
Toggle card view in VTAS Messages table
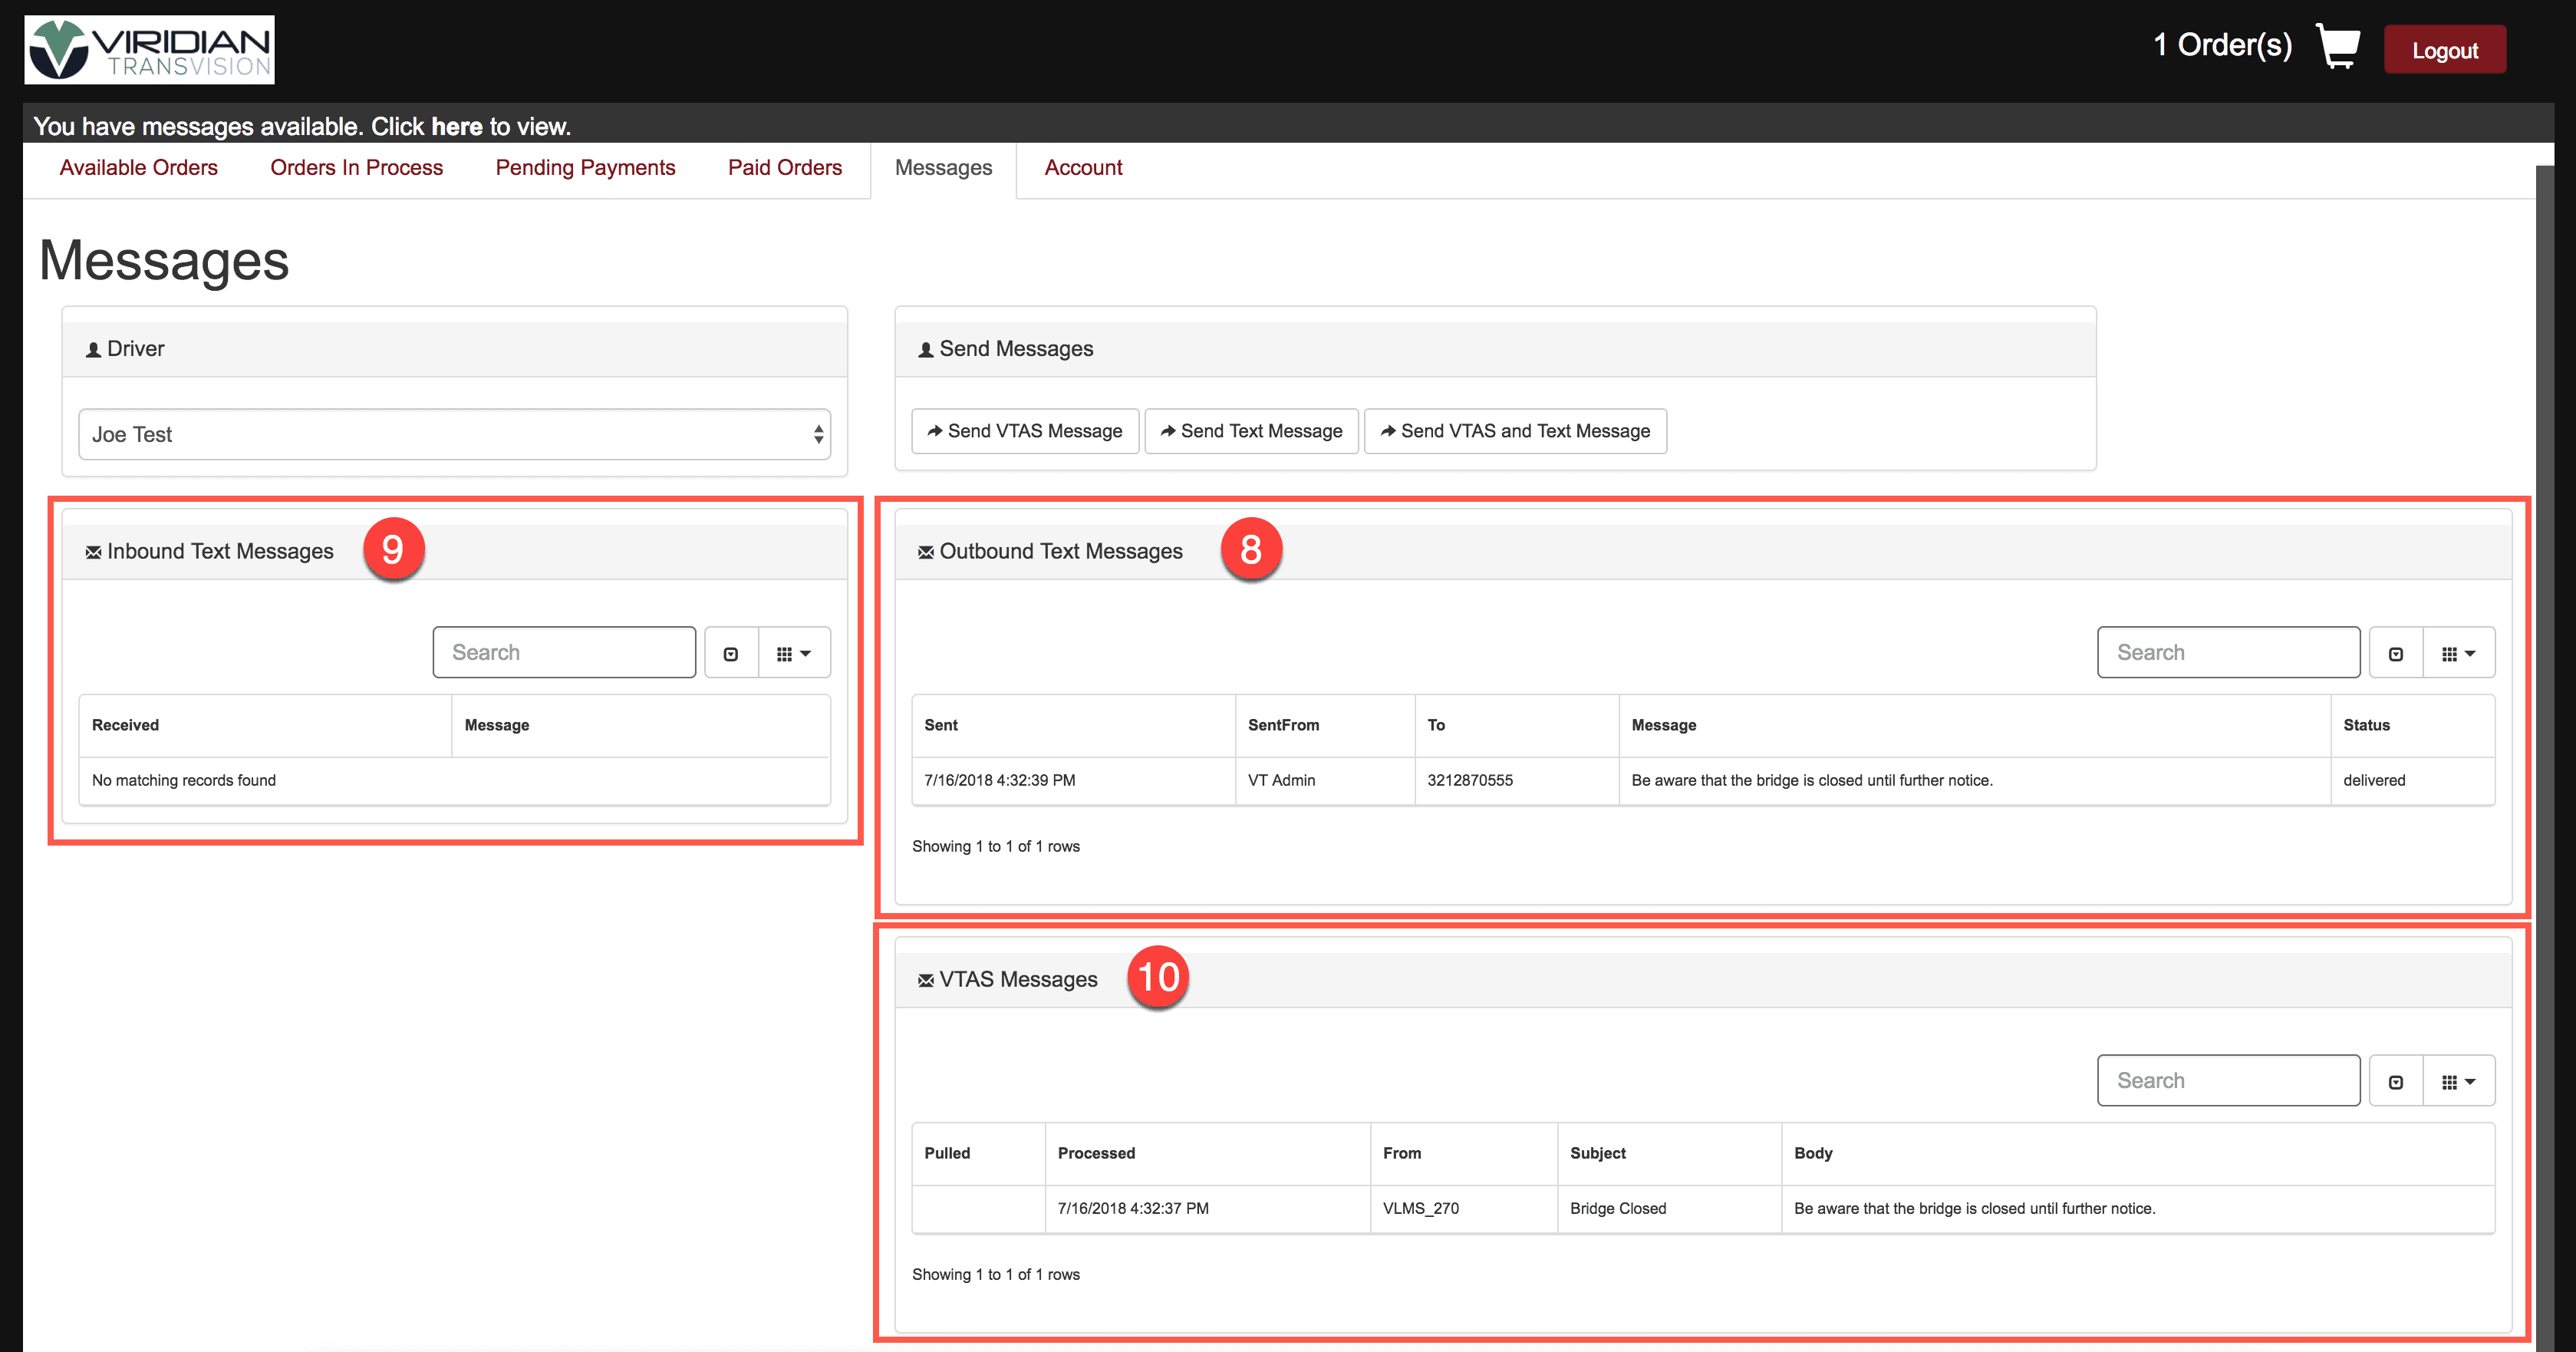pyautogui.click(x=2395, y=1081)
